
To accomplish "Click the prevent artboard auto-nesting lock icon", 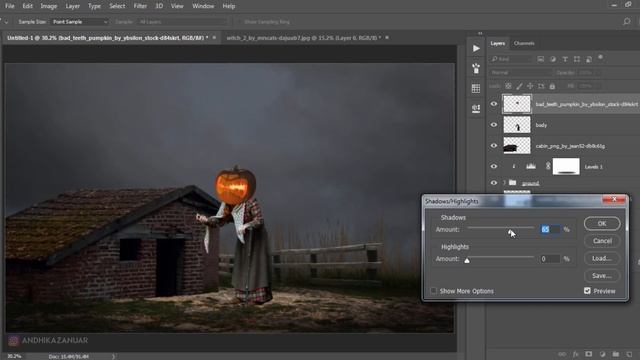I will click(x=541, y=86).
